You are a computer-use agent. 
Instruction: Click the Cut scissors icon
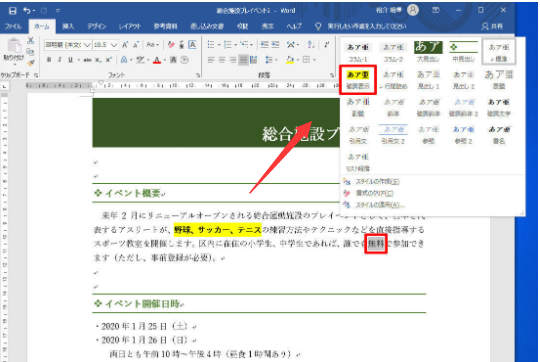tap(31, 41)
